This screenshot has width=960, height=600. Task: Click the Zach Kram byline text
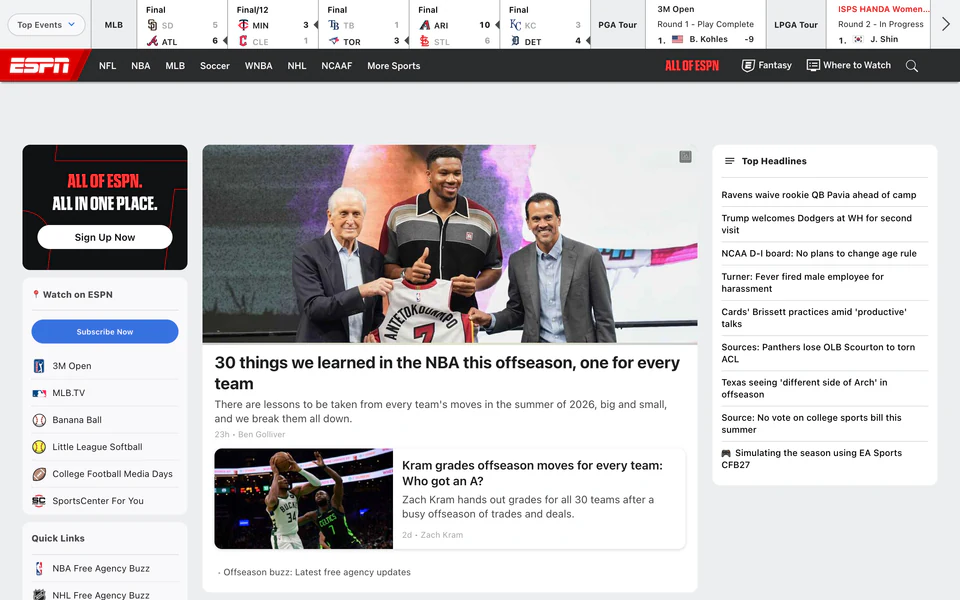(x=441, y=534)
